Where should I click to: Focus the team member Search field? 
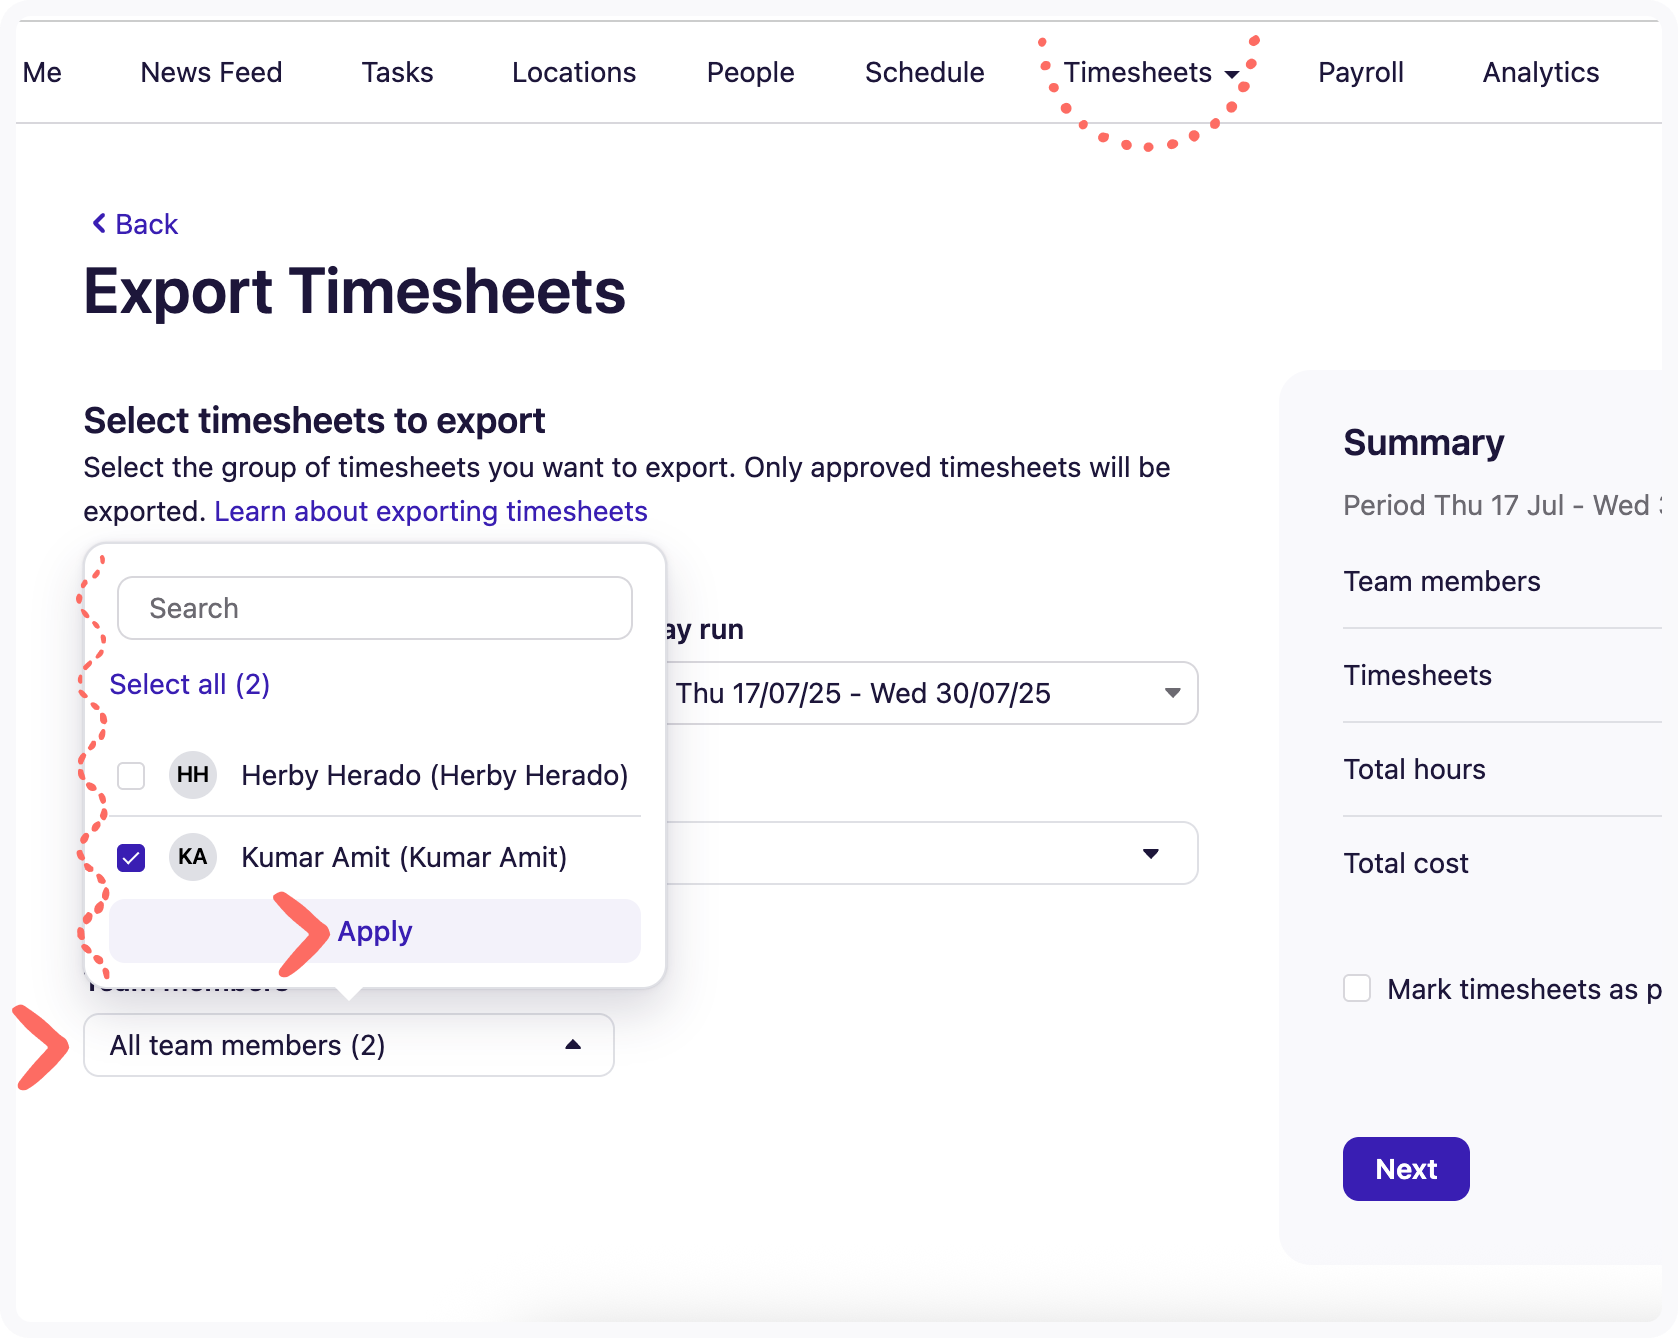point(375,608)
